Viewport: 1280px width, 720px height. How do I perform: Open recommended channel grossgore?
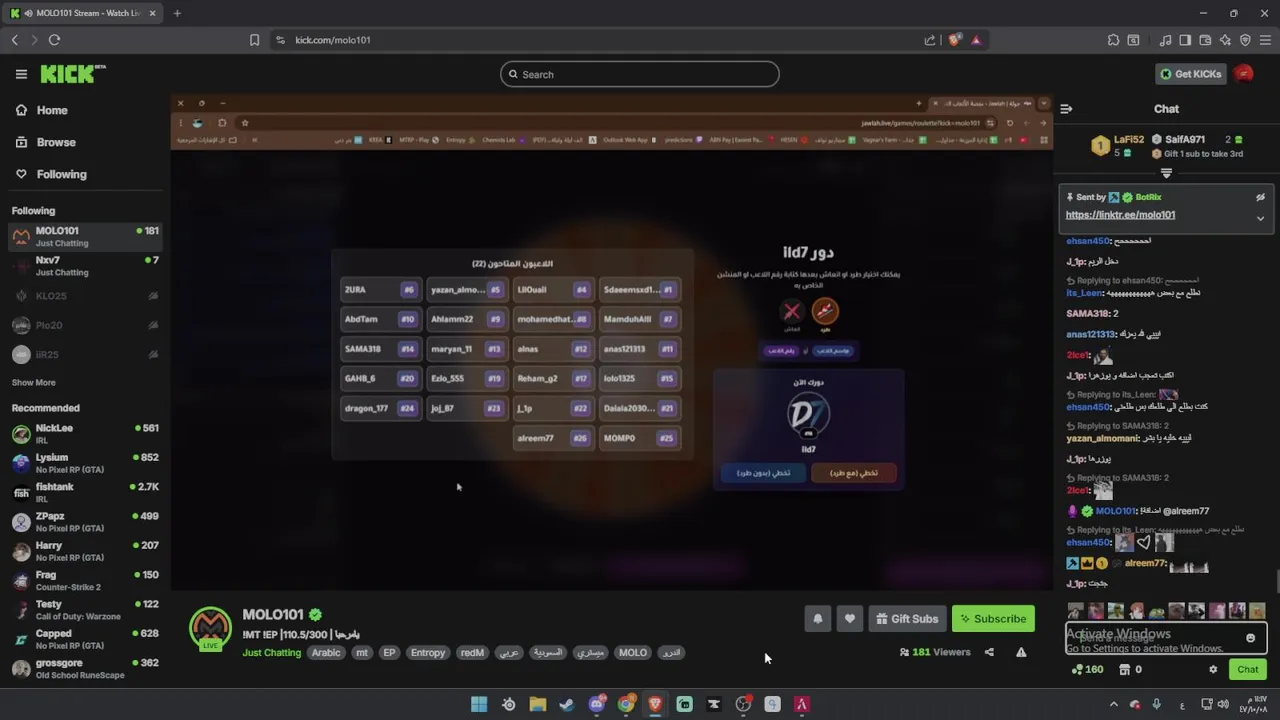85,669
